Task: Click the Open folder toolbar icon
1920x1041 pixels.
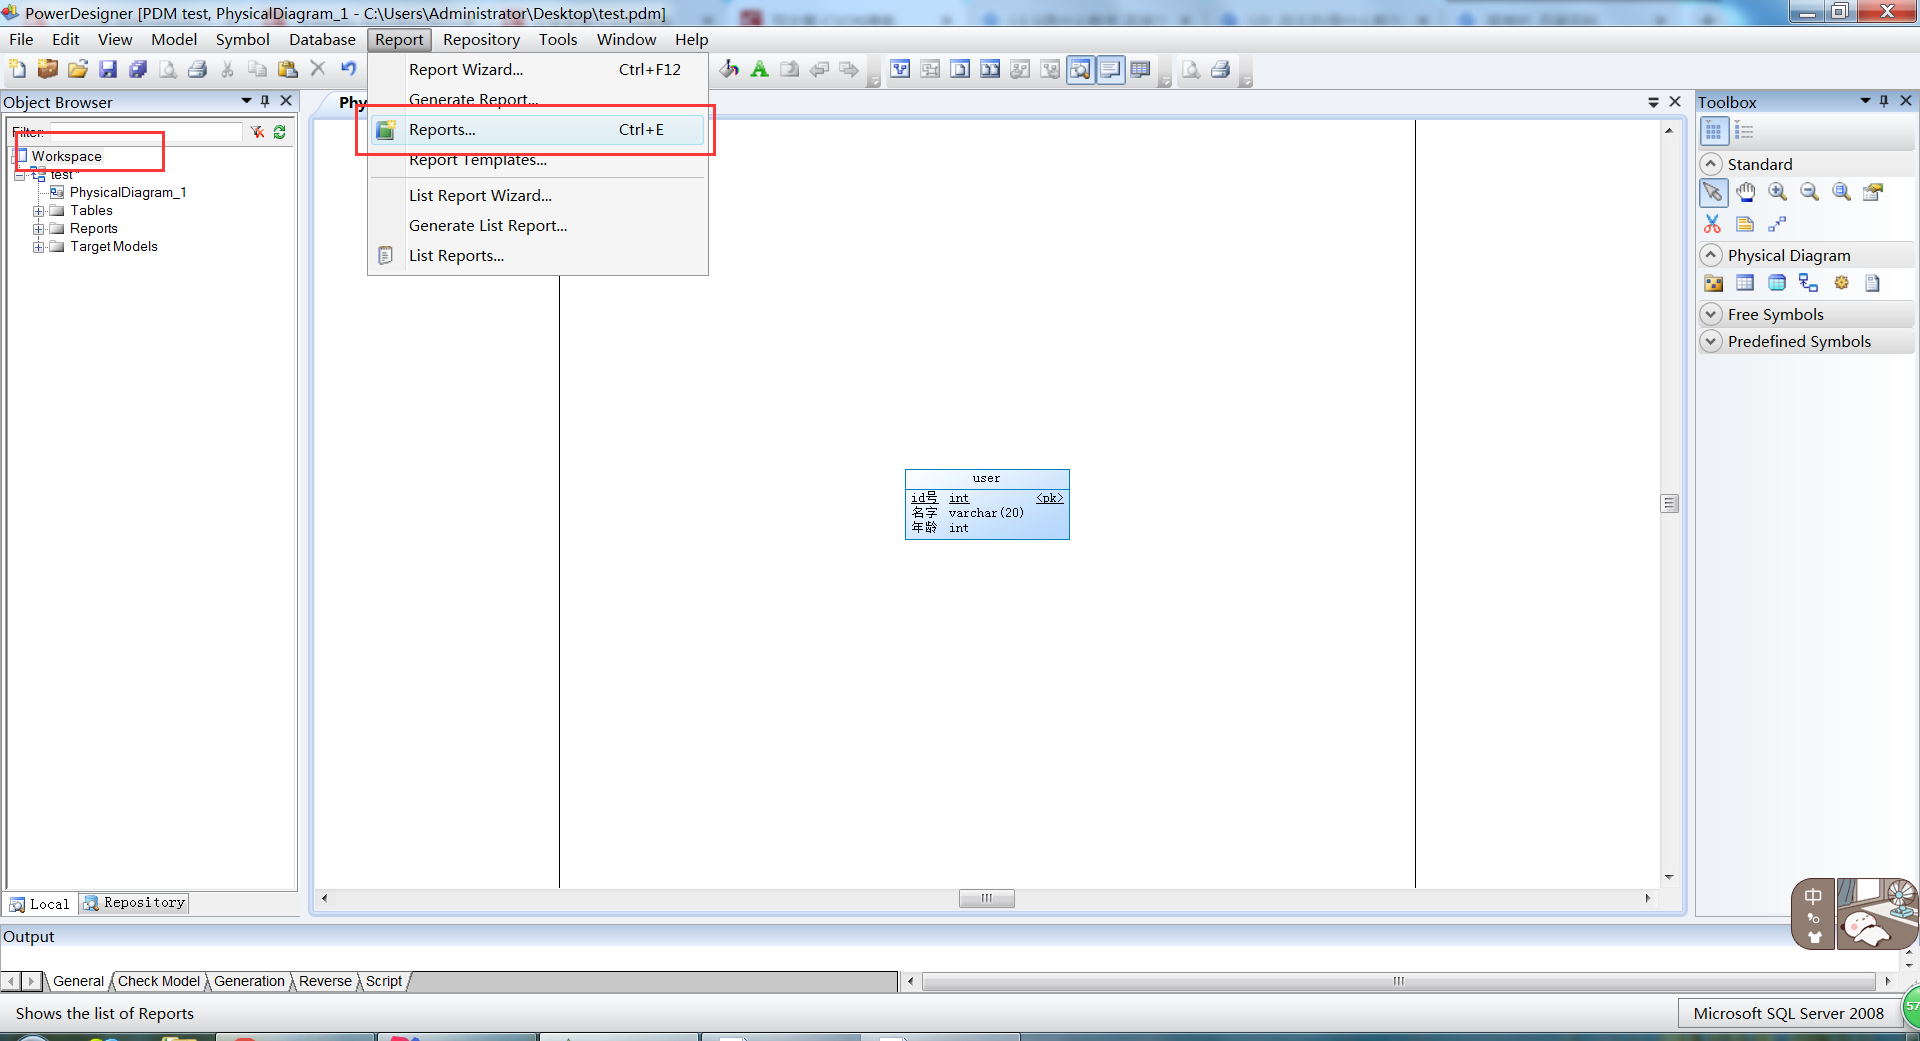Action: coord(78,69)
